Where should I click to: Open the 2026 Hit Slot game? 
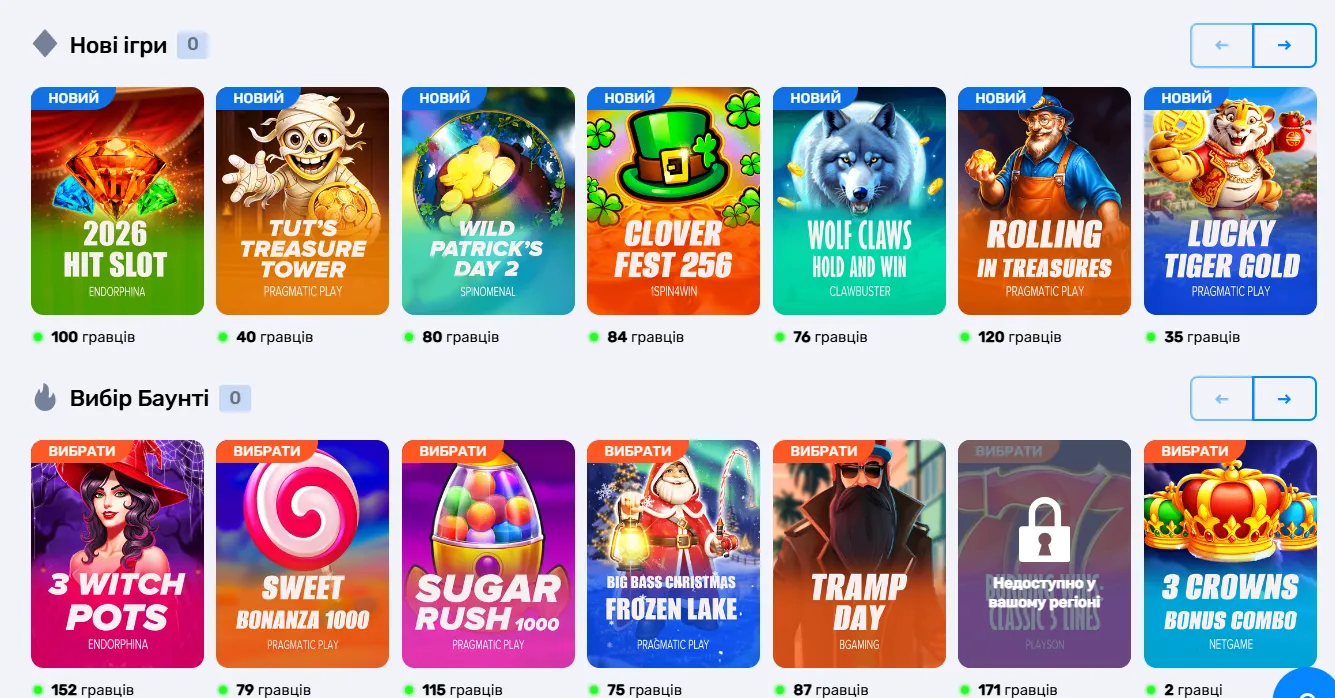coord(117,201)
